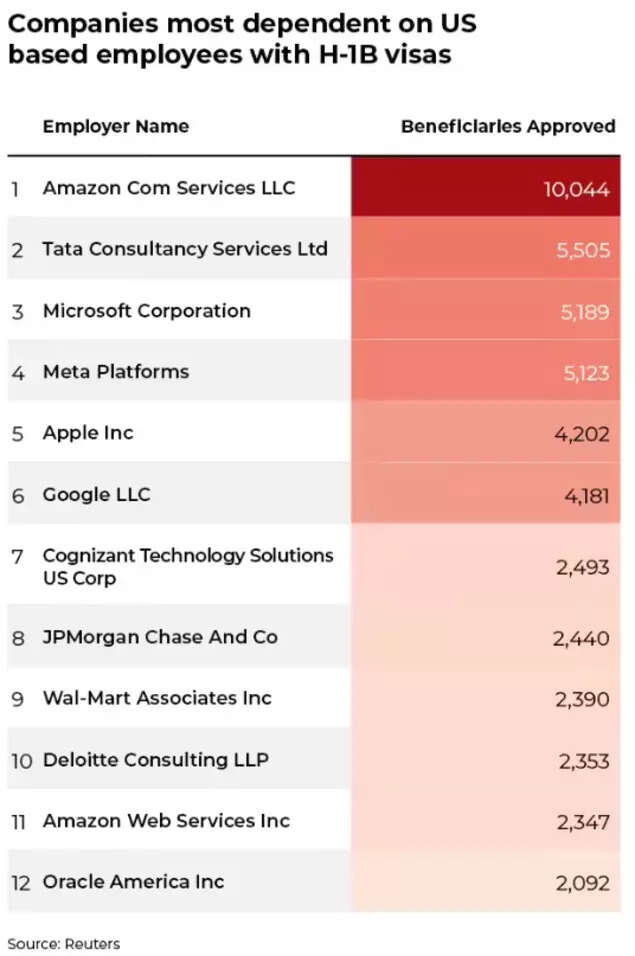Click the Google LLC row label
This screenshot has height=956, width=635.
[x=96, y=494]
